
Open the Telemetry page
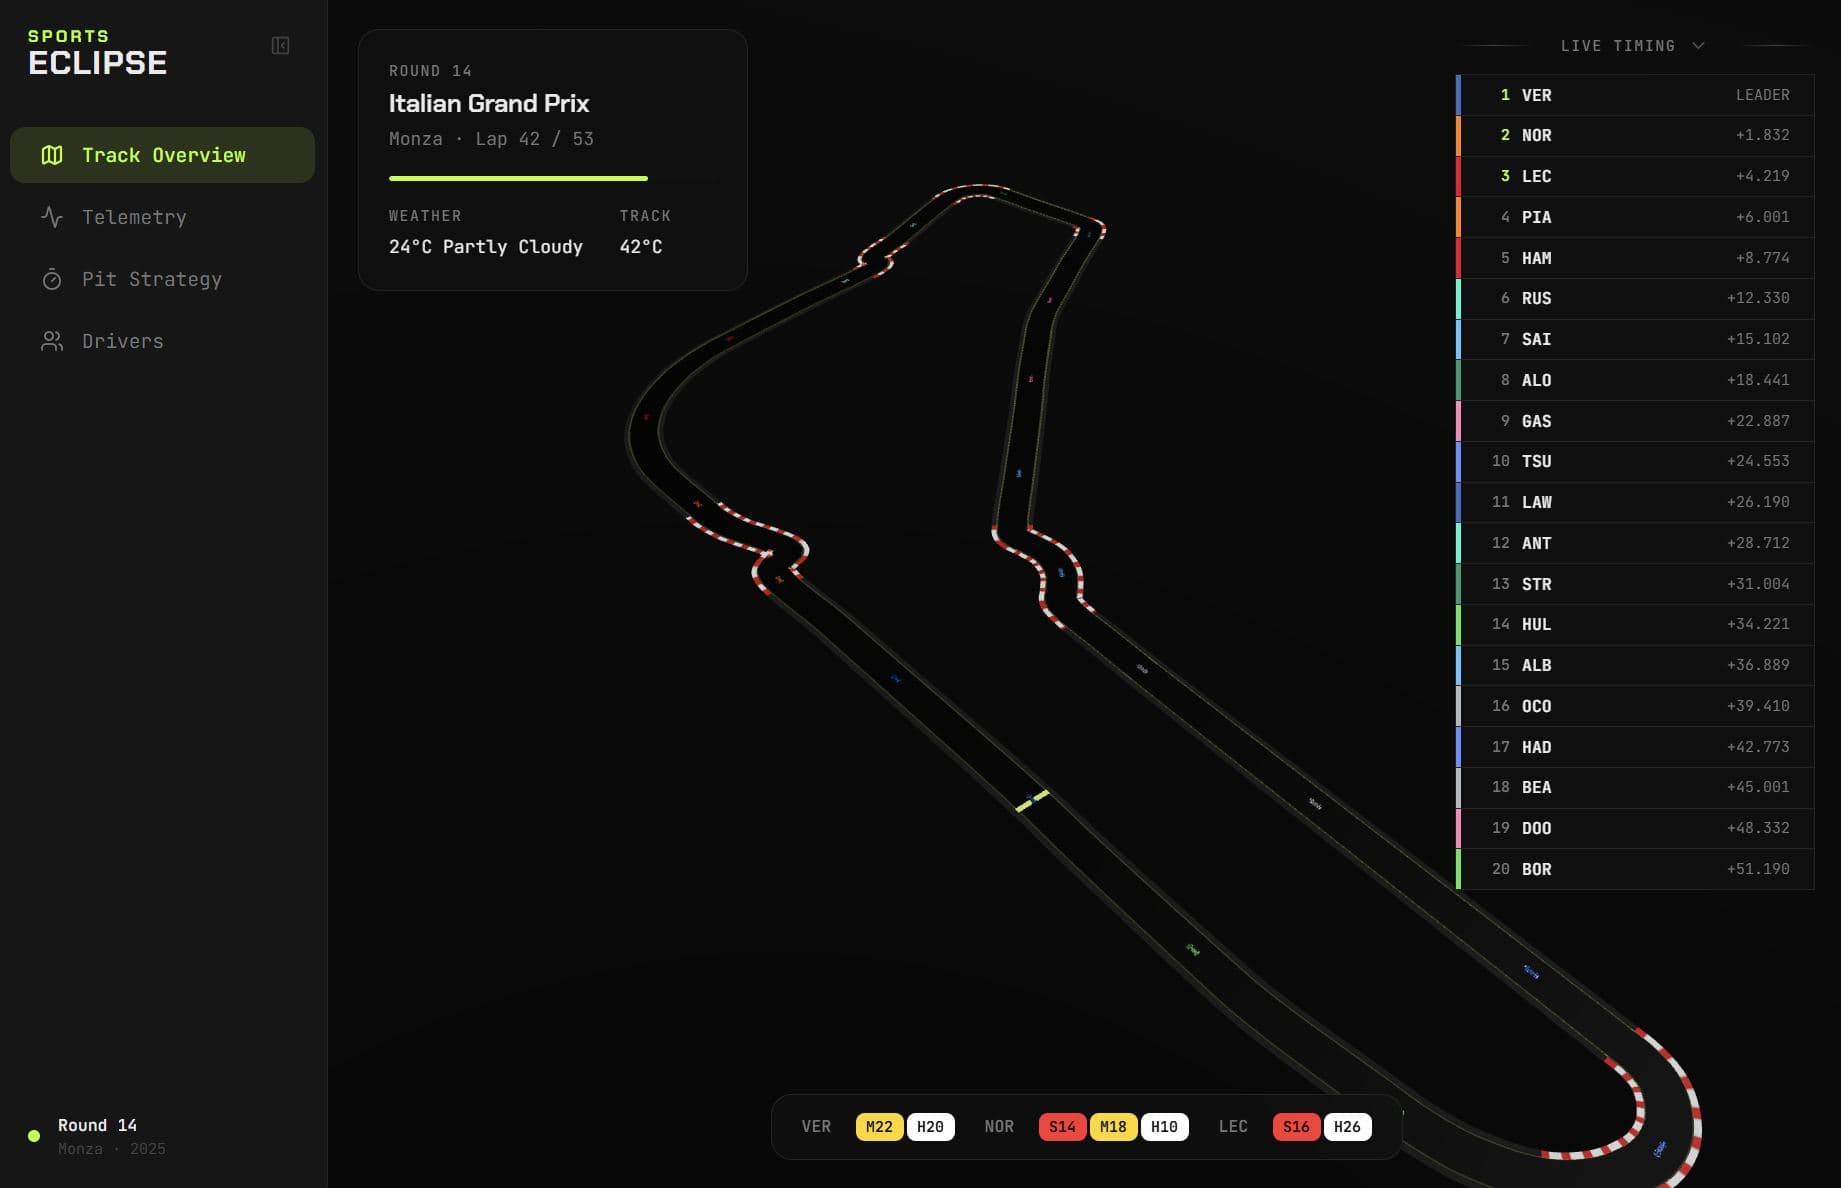pos(162,217)
